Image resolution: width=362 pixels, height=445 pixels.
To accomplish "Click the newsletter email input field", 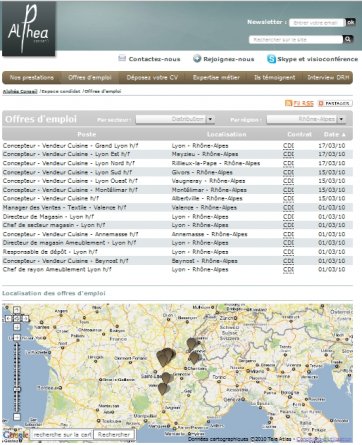I will (x=316, y=23).
